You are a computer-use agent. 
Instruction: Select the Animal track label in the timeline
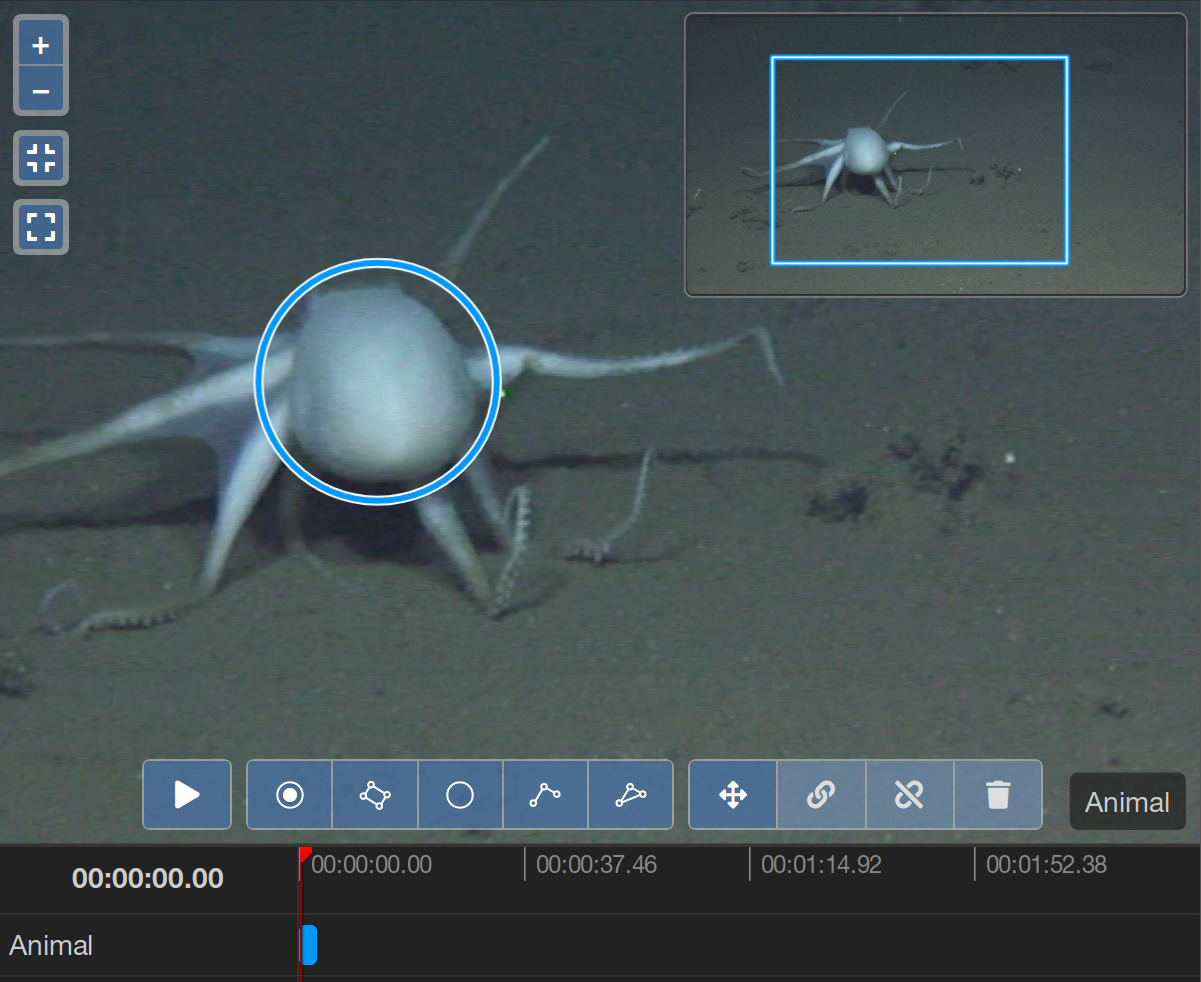click(52, 945)
